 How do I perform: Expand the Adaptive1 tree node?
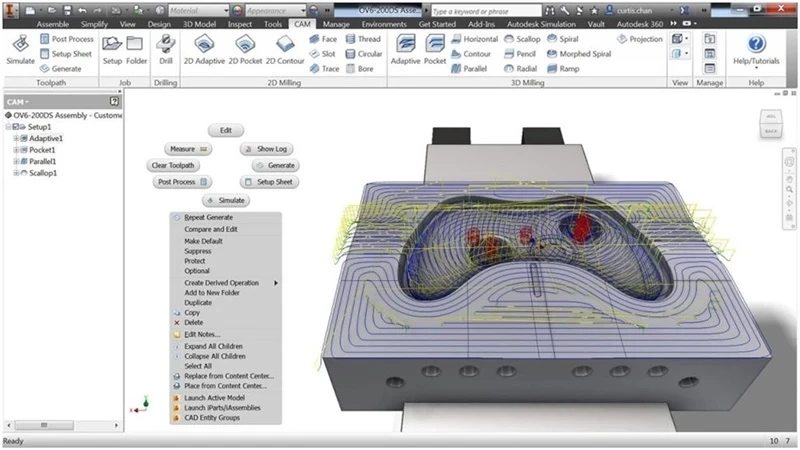[x=16, y=138]
